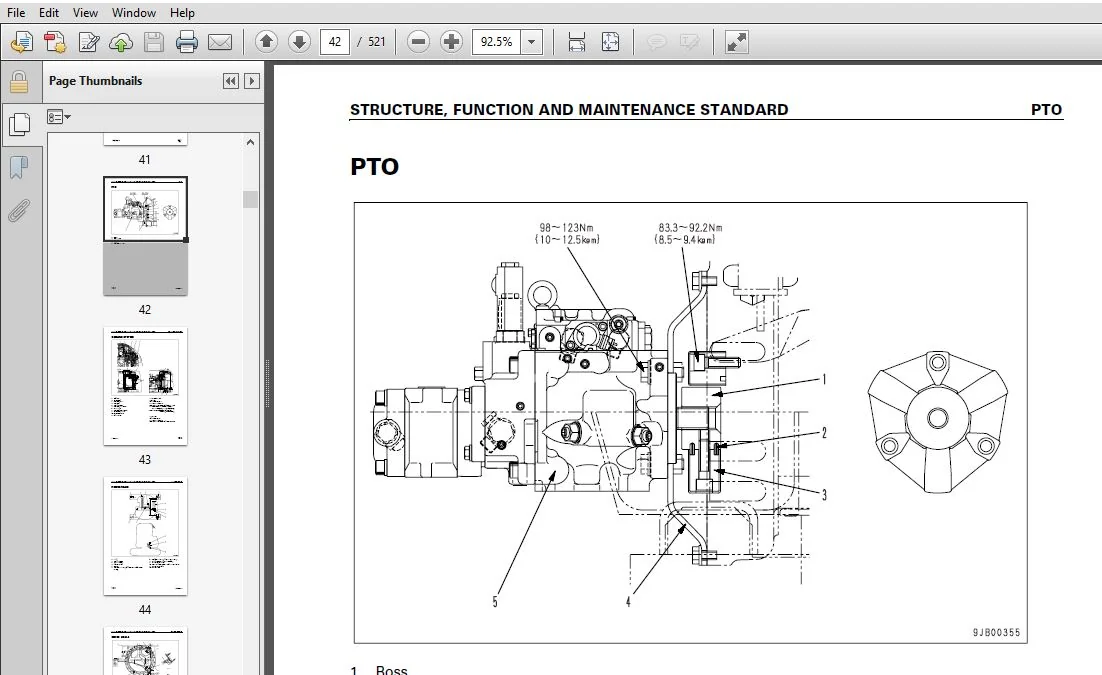Click the expand pane right-arrow button
The height and width of the screenshot is (675, 1102).
pos(252,81)
